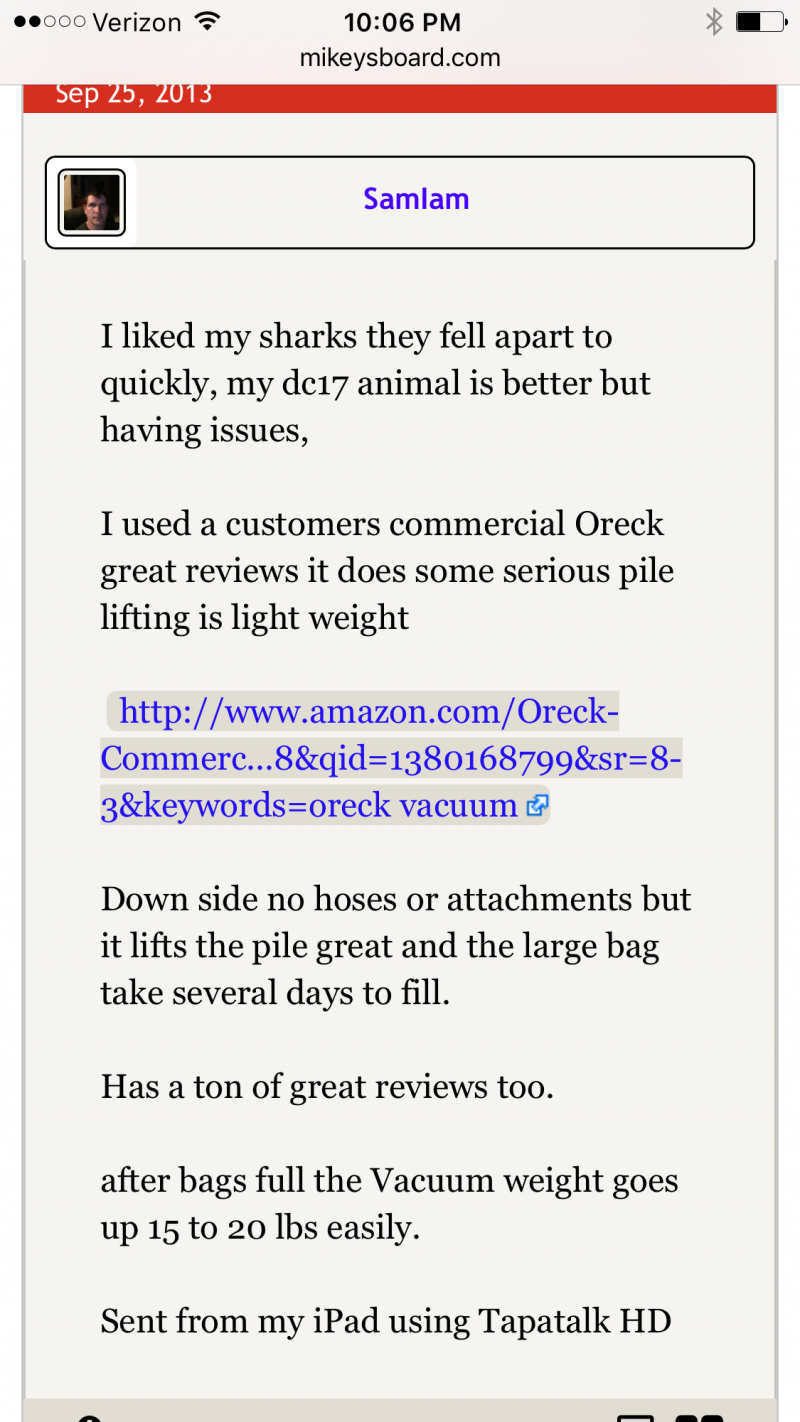The image size is (800, 1422).
Task: Open the Samlam username profile link
Action: click(x=416, y=199)
